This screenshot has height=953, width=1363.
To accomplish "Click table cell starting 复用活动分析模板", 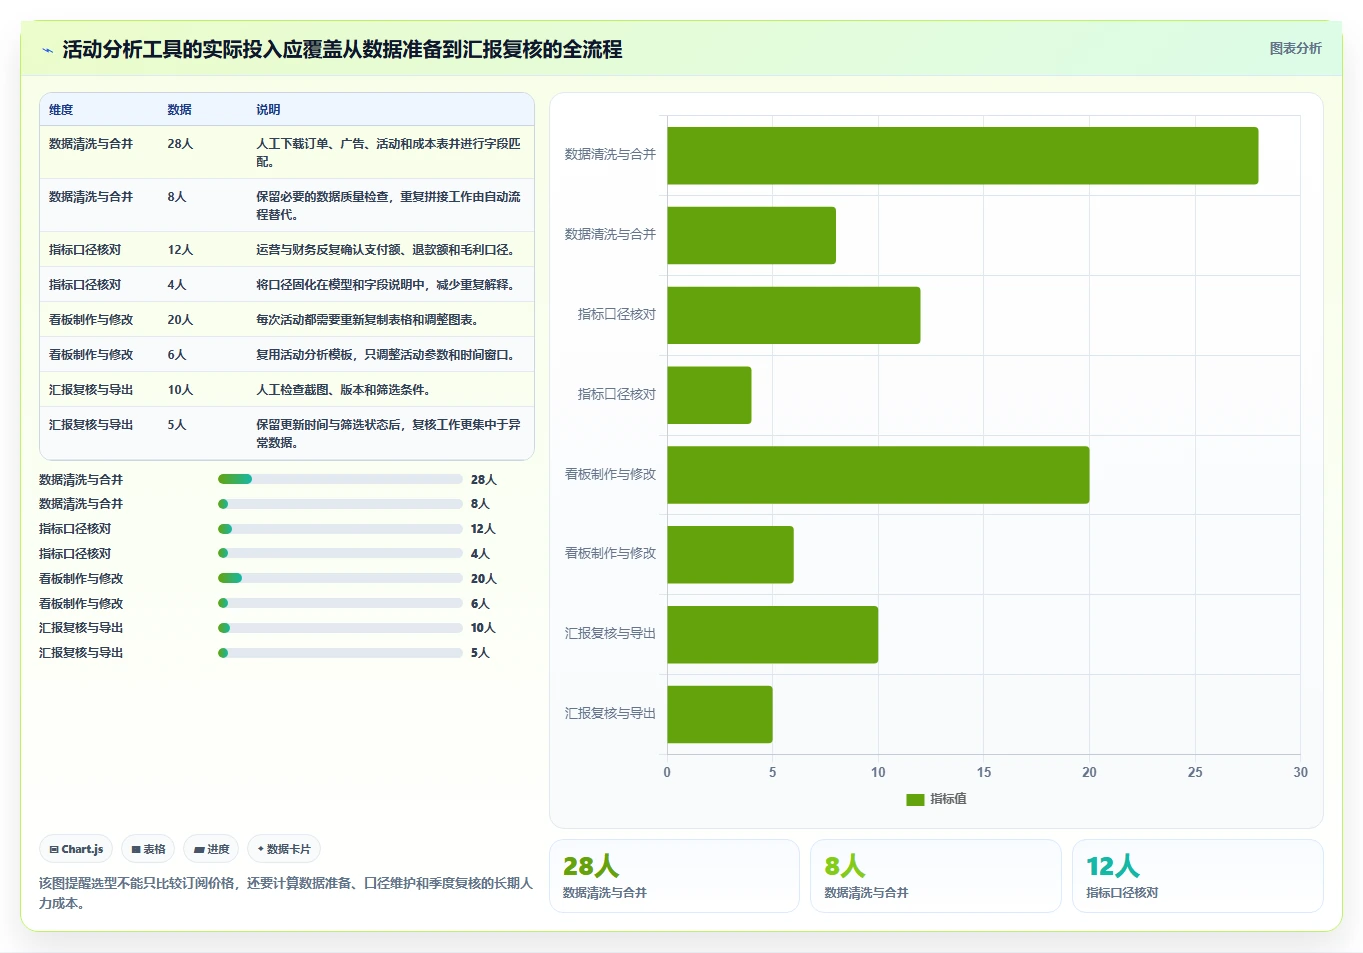I will point(389,354).
